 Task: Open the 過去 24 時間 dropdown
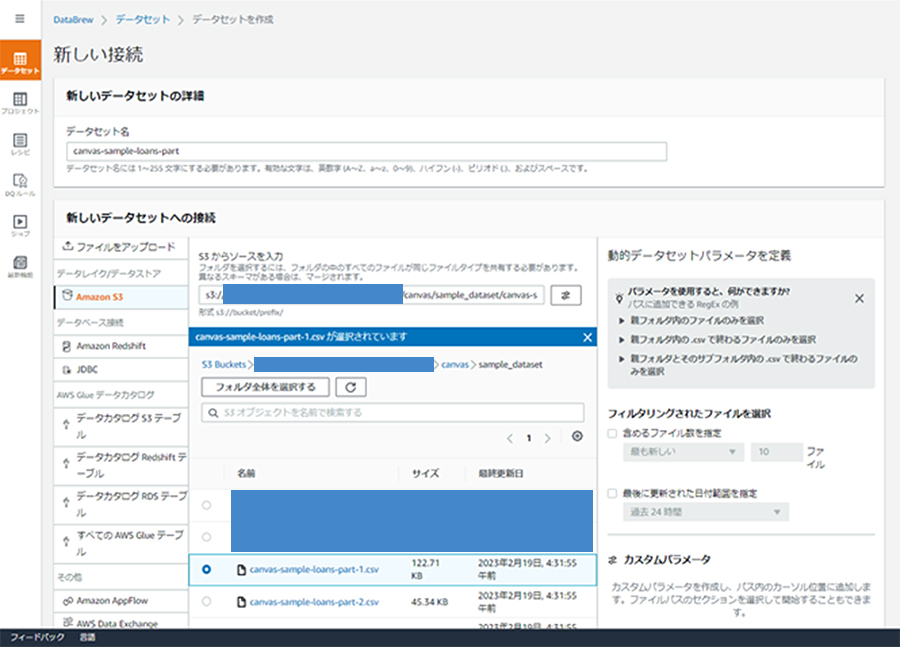point(706,512)
